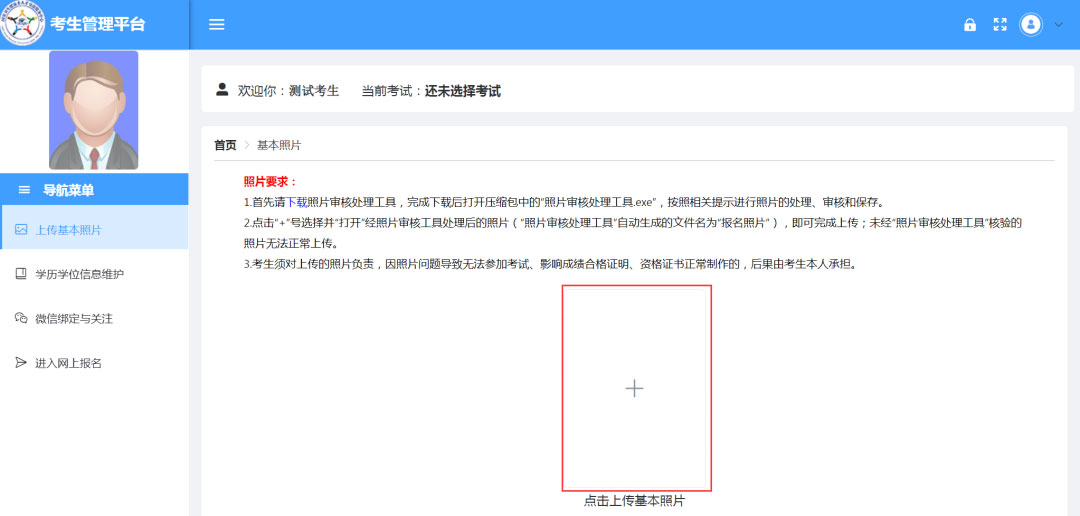Click the platform logo beside 考生管理平台
Screen dimensions: 1080x516
click(23, 24)
